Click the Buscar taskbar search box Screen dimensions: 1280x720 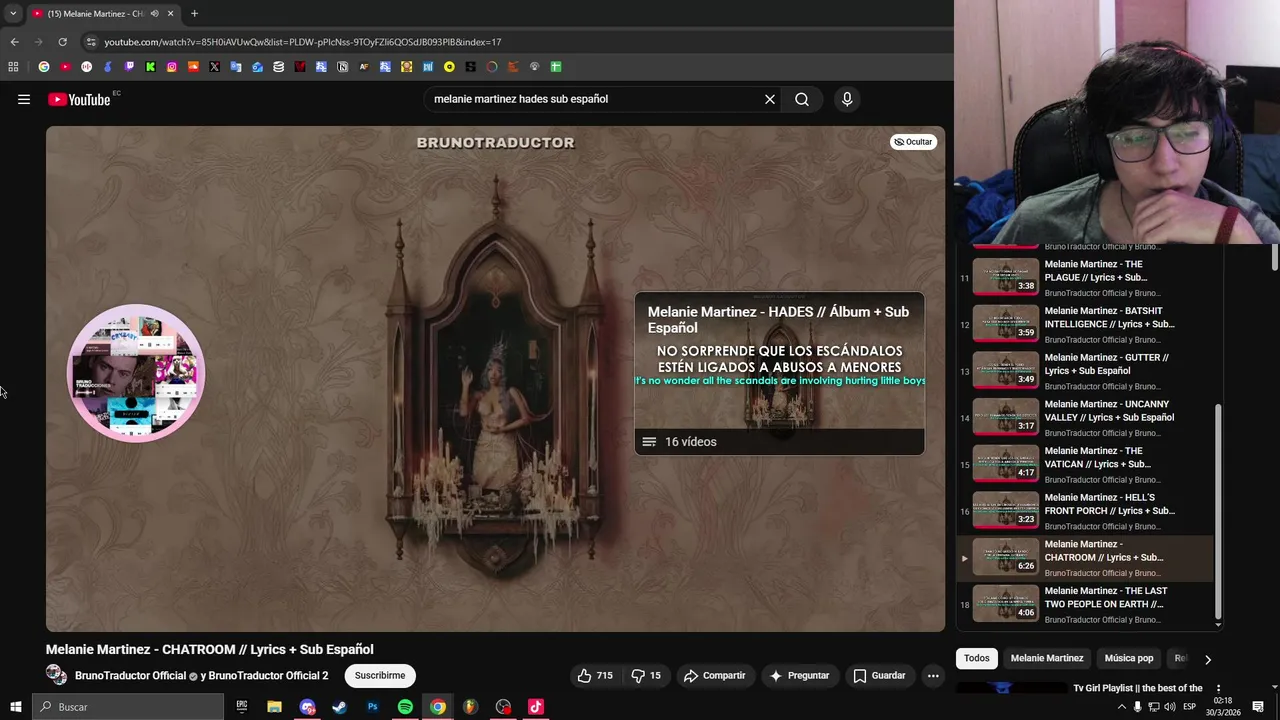pos(128,707)
